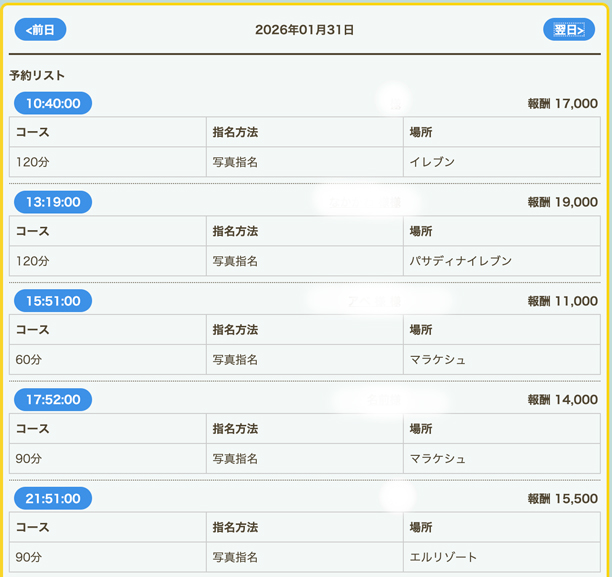Select the 17:52:00 reservation time badge
This screenshot has width=612, height=577.
(x=53, y=399)
